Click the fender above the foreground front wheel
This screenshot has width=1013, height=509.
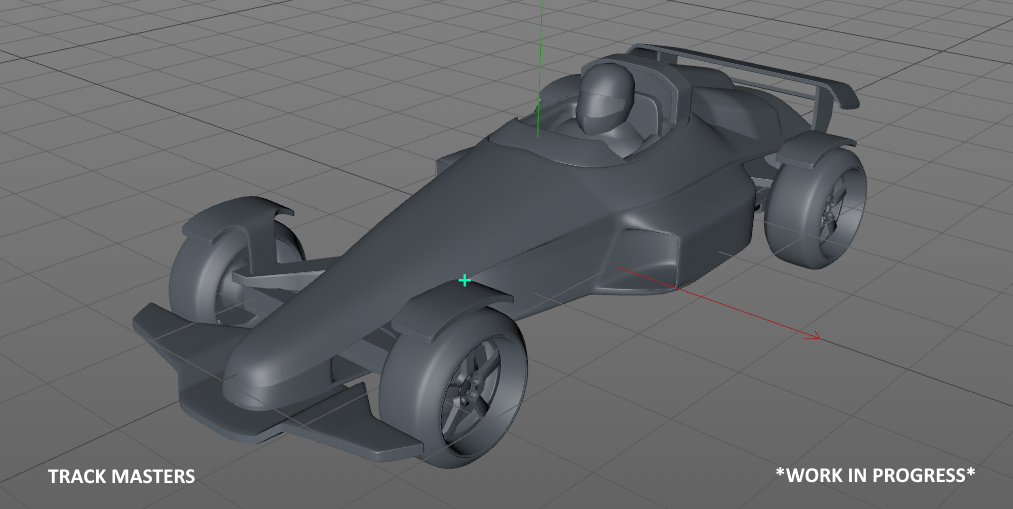(x=451, y=311)
